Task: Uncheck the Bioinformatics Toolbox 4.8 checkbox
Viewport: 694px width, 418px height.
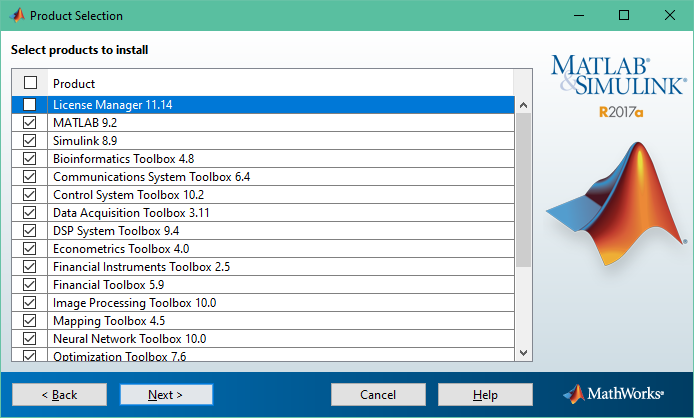Action: click(x=30, y=159)
